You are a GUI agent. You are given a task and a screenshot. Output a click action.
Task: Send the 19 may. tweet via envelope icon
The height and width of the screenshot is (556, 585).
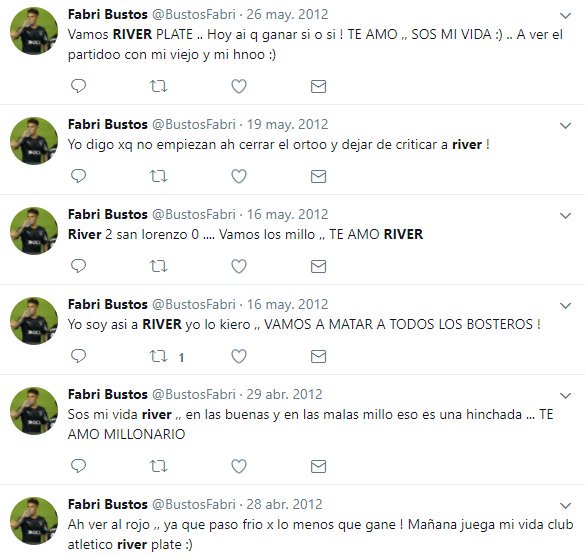pyautogui.click(x=318, y=176)
